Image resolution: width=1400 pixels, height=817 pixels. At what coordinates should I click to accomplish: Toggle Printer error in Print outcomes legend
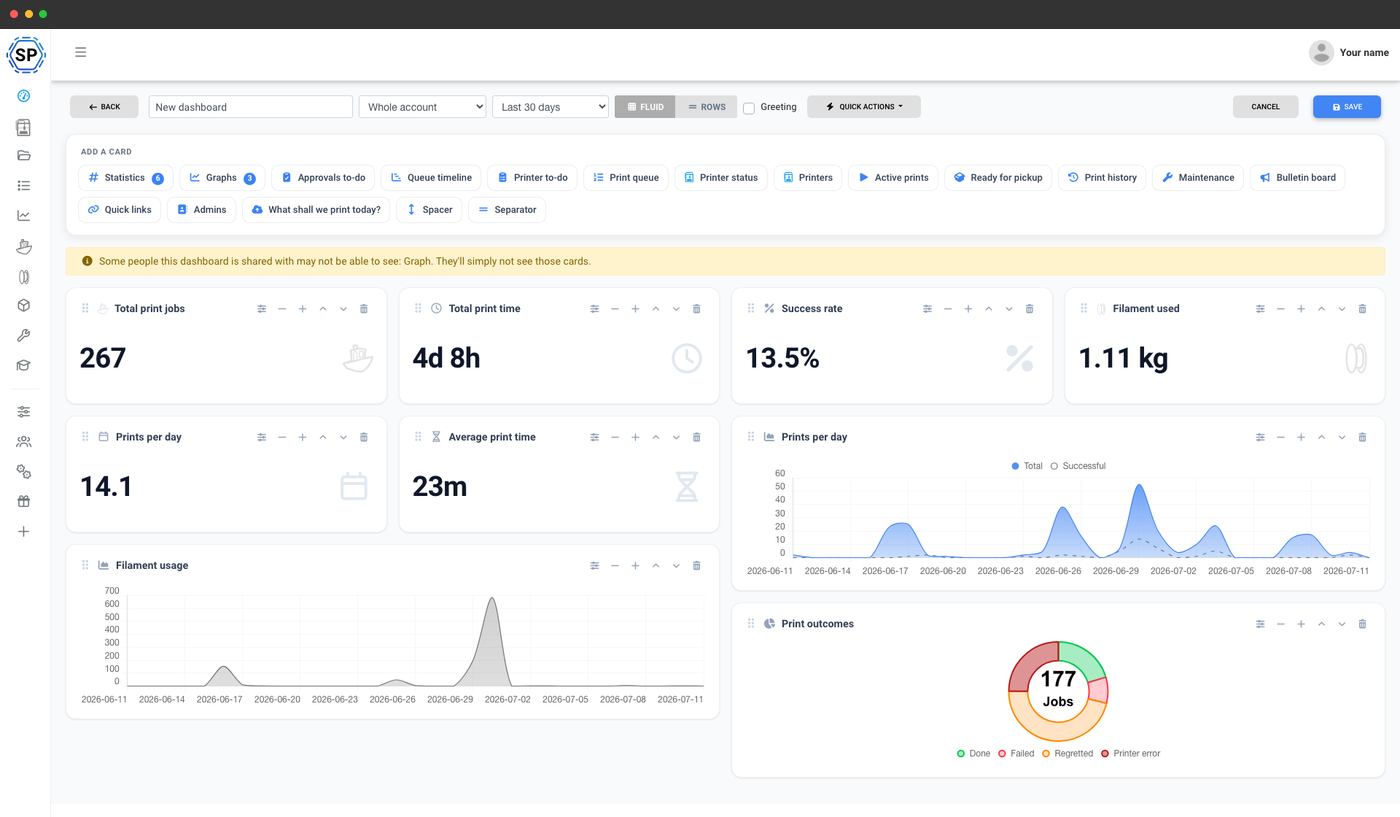[x=1130, y=754]
